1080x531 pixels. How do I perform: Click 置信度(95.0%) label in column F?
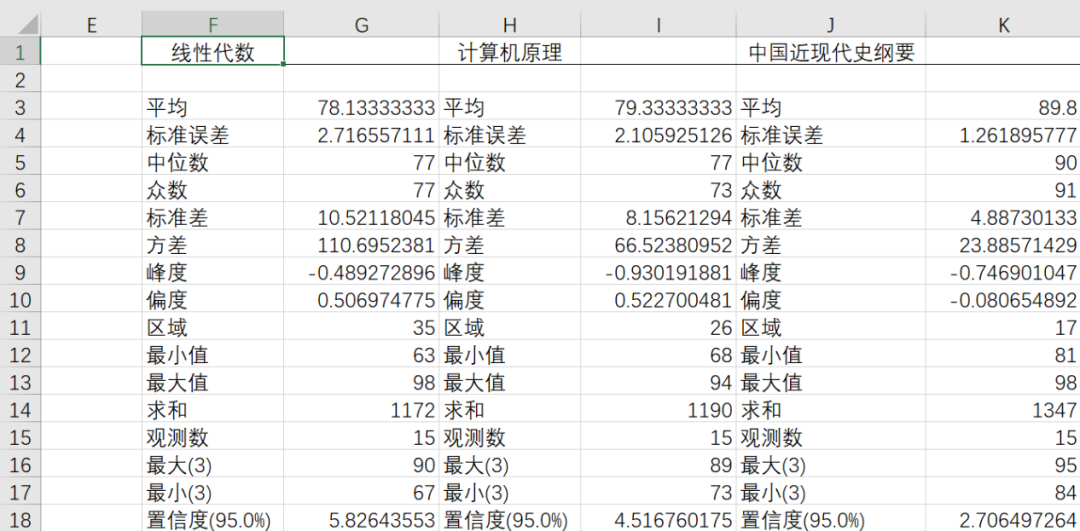209,521
